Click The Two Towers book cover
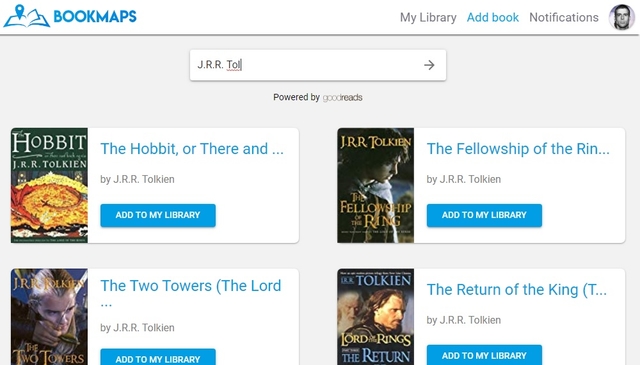Viewport: 640px width, 365px height. (49, 317)
